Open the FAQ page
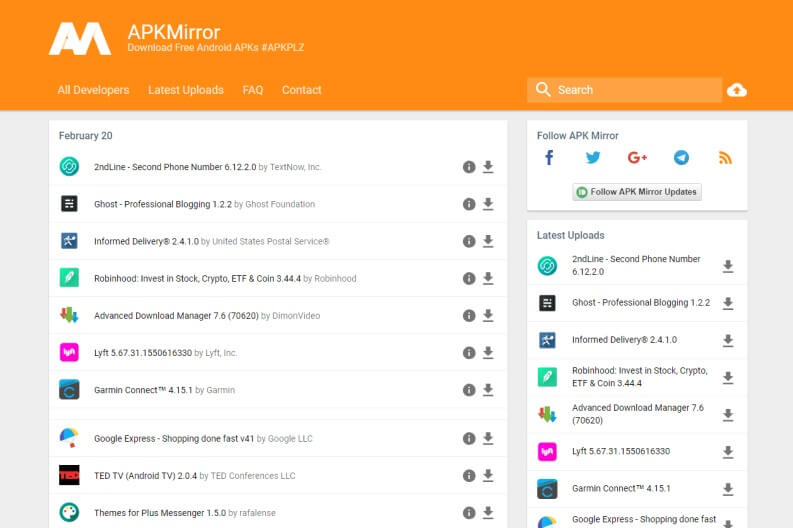This screenshot has width=793, height=528. coord(252,90)
